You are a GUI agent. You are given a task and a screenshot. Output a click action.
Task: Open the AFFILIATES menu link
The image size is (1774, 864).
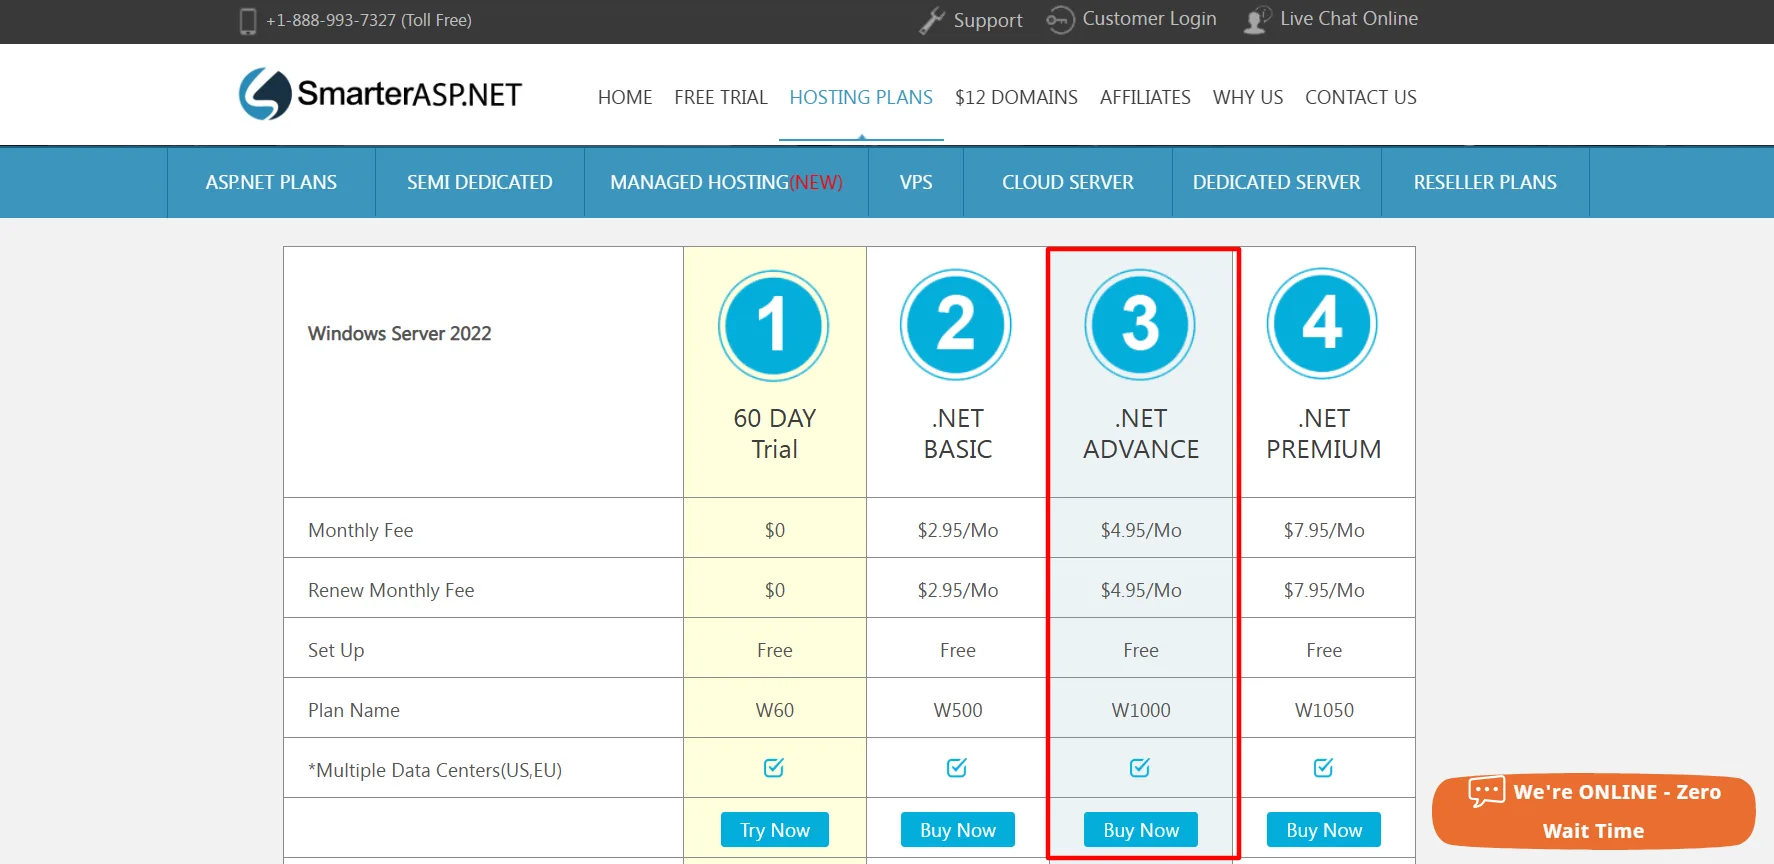click(1145, 97)
